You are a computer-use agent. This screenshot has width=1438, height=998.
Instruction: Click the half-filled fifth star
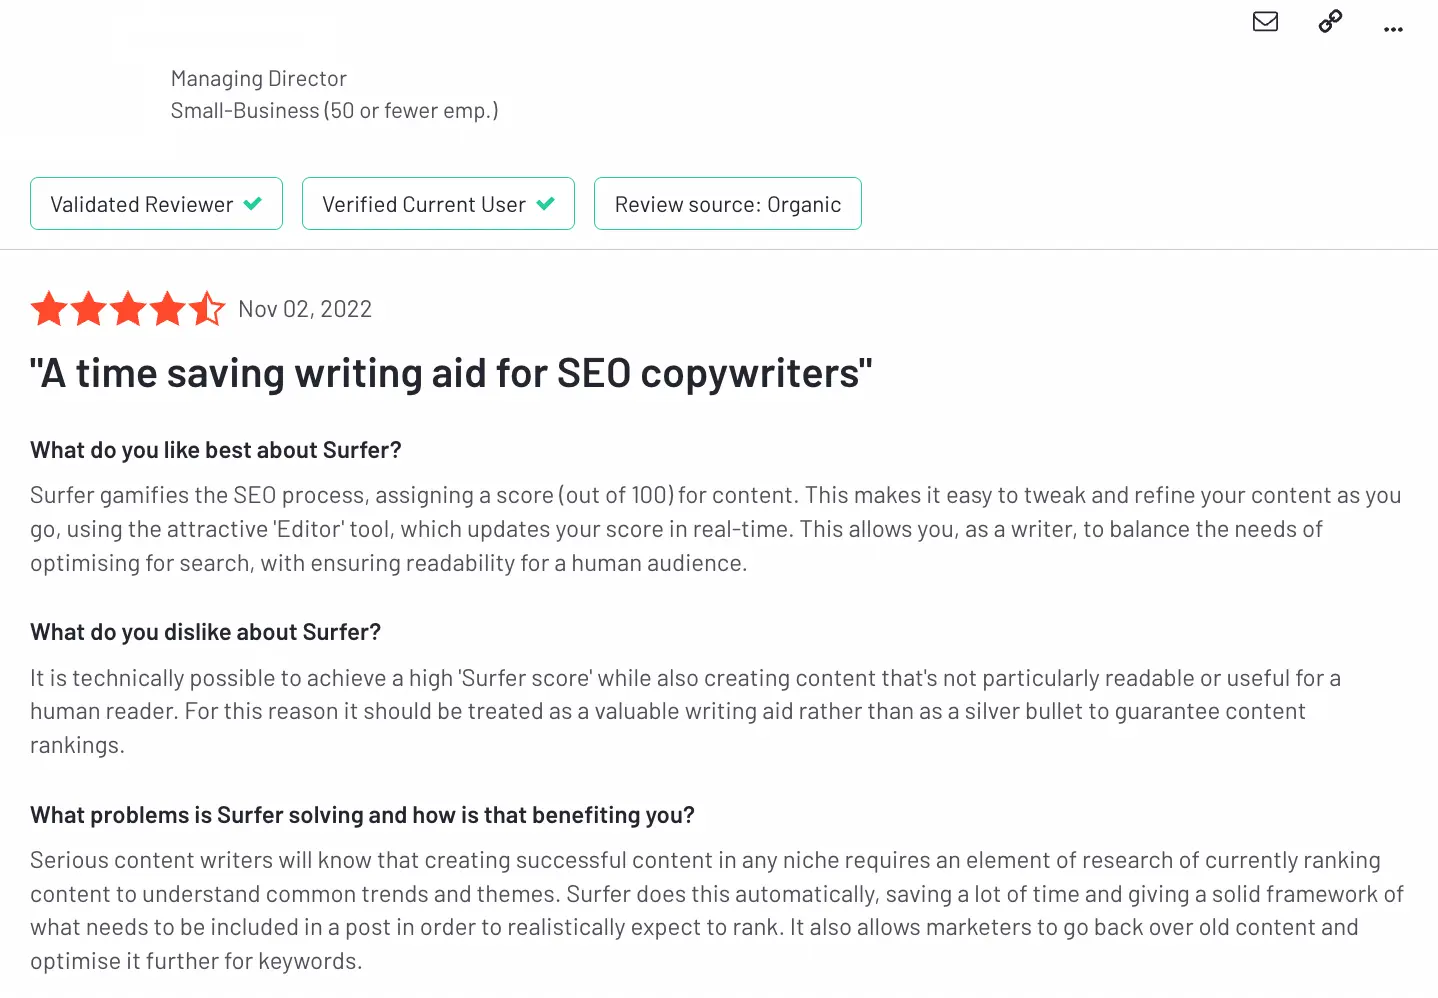click(x=206, y=309)
